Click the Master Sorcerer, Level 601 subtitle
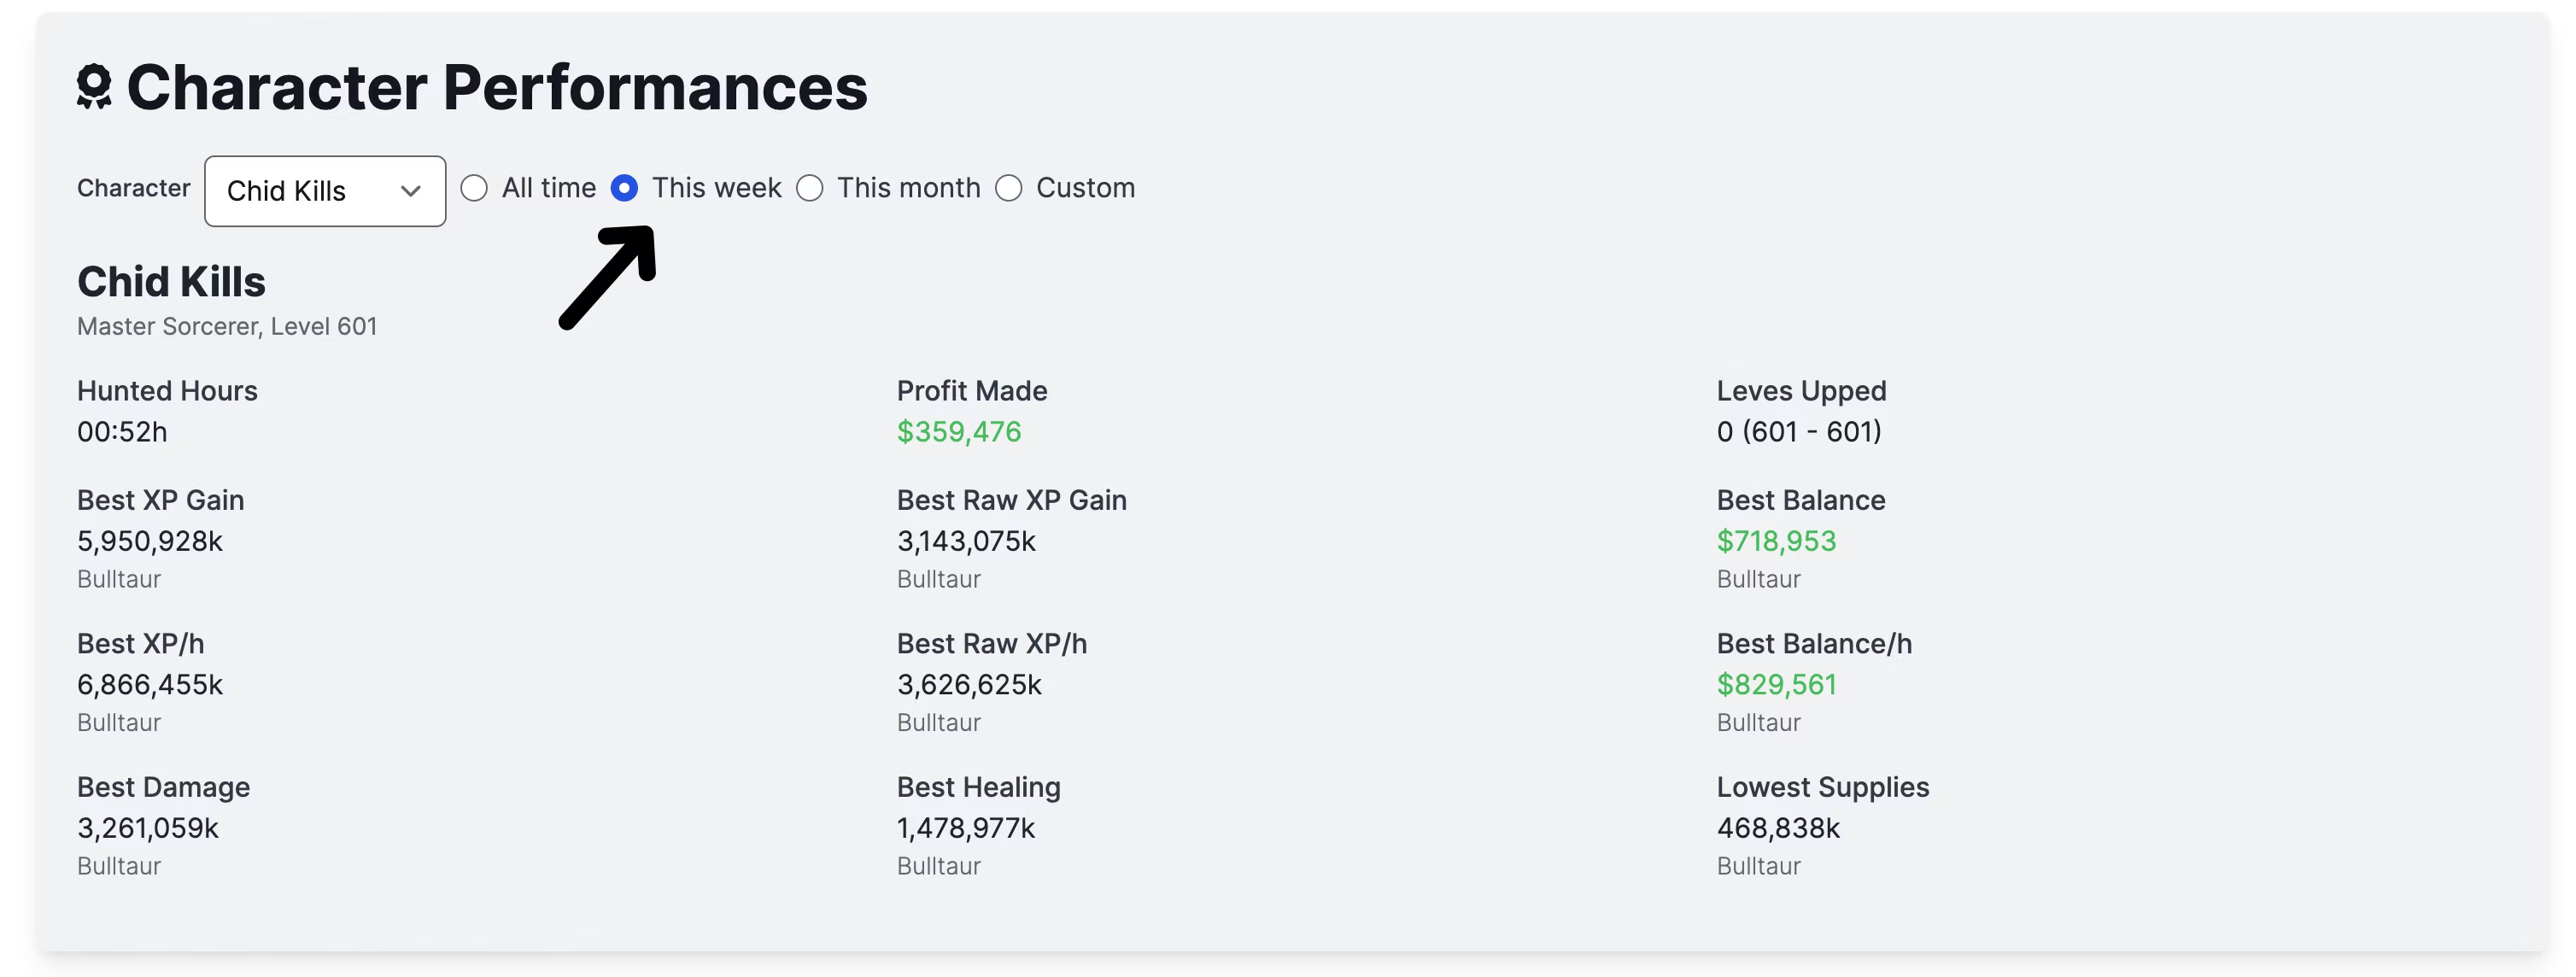The image size is (2576, 977). pos(227,327)
